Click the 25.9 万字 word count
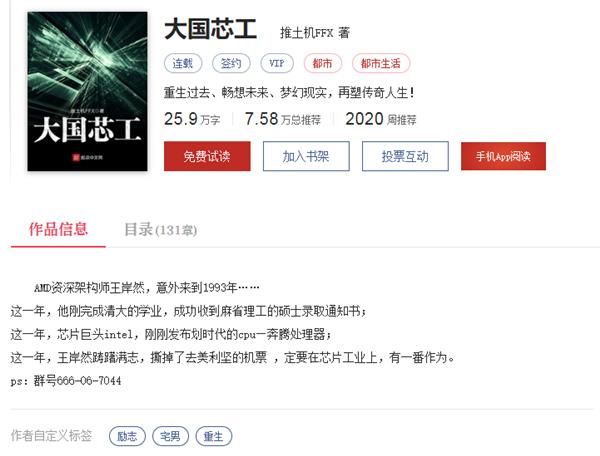 (192, 119)
